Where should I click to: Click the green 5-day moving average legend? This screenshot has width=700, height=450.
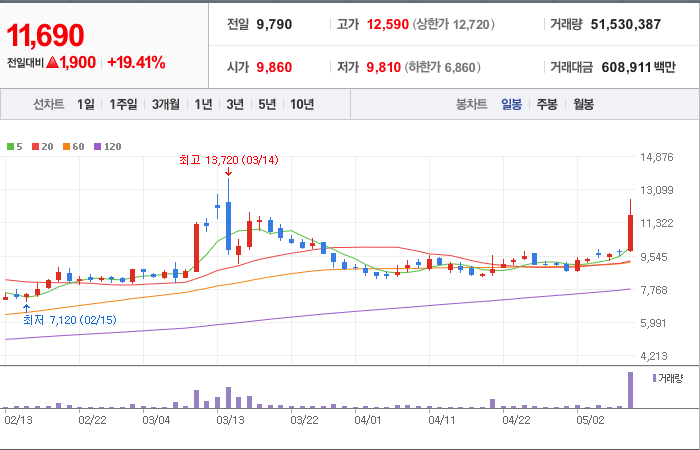[14, 146]
